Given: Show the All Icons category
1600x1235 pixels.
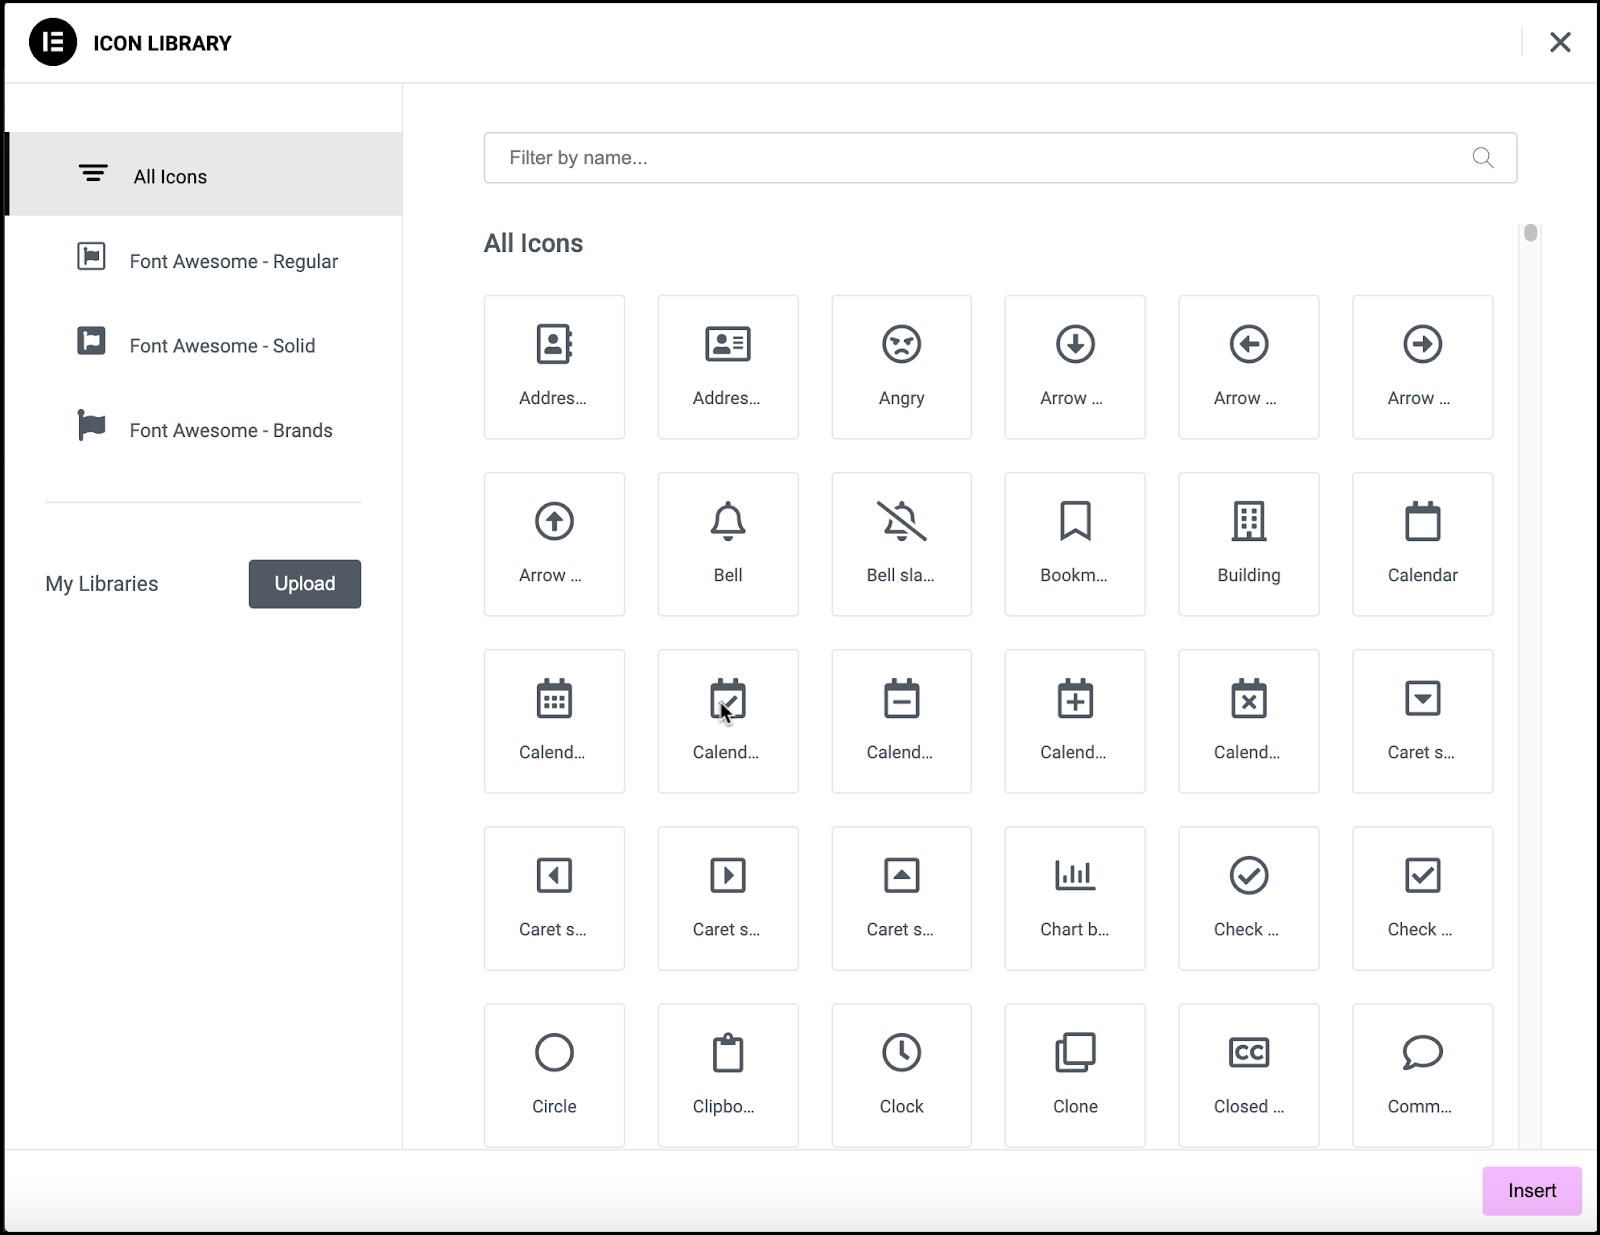Looking at the screenshot, I should pos(204,174).
